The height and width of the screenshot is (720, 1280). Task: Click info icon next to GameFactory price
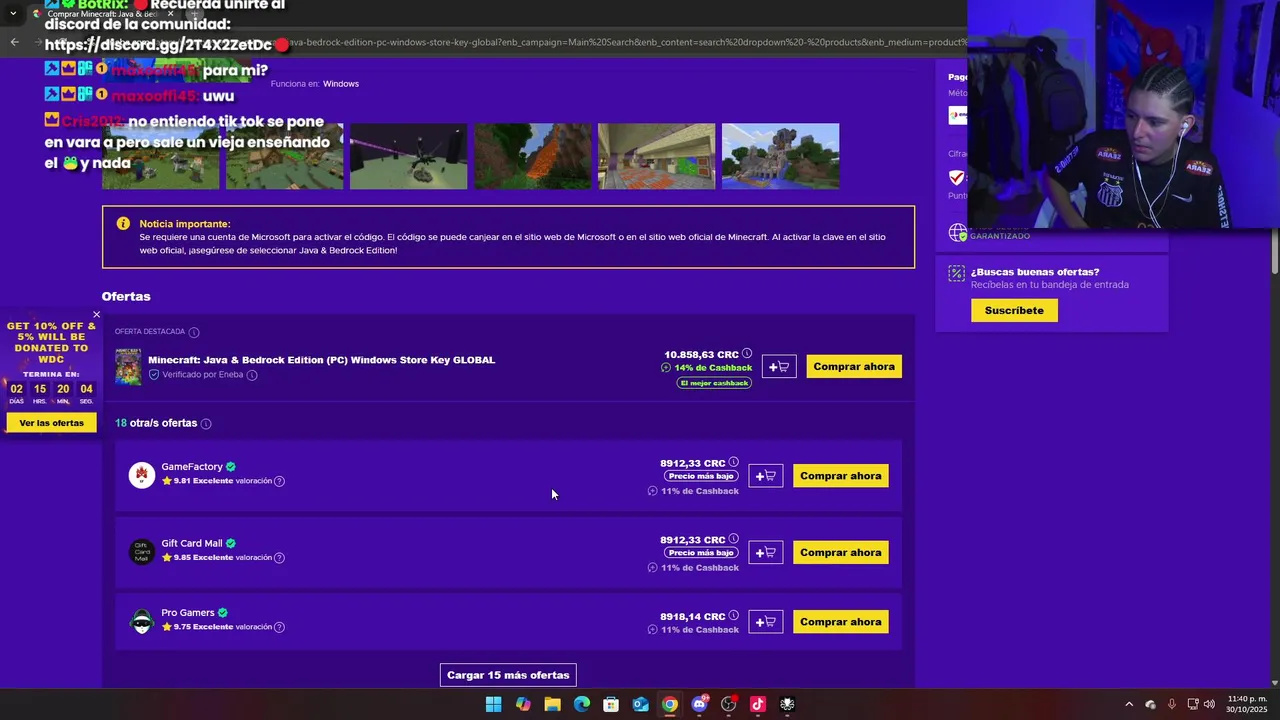733,463
